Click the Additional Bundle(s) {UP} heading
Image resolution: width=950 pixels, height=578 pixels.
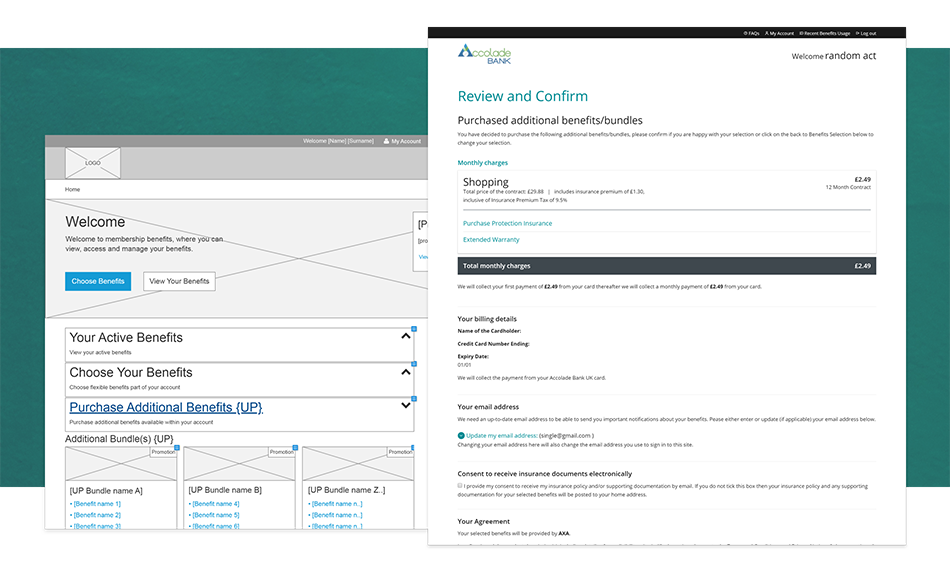(x=119, y=439)
